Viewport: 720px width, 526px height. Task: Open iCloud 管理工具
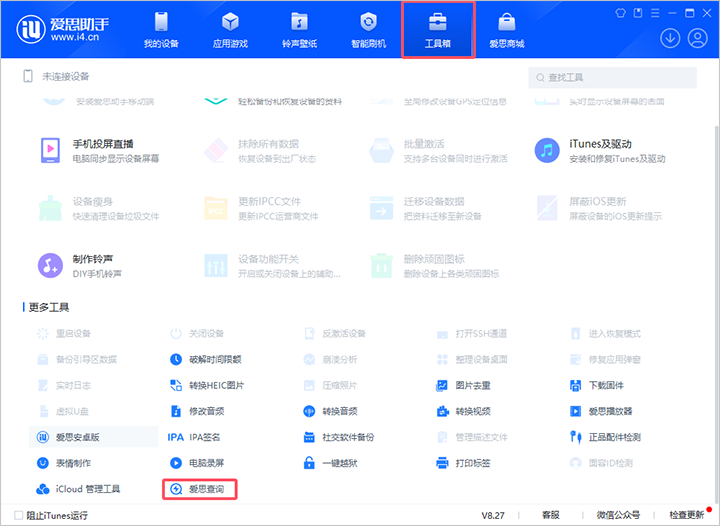[78, 489]
